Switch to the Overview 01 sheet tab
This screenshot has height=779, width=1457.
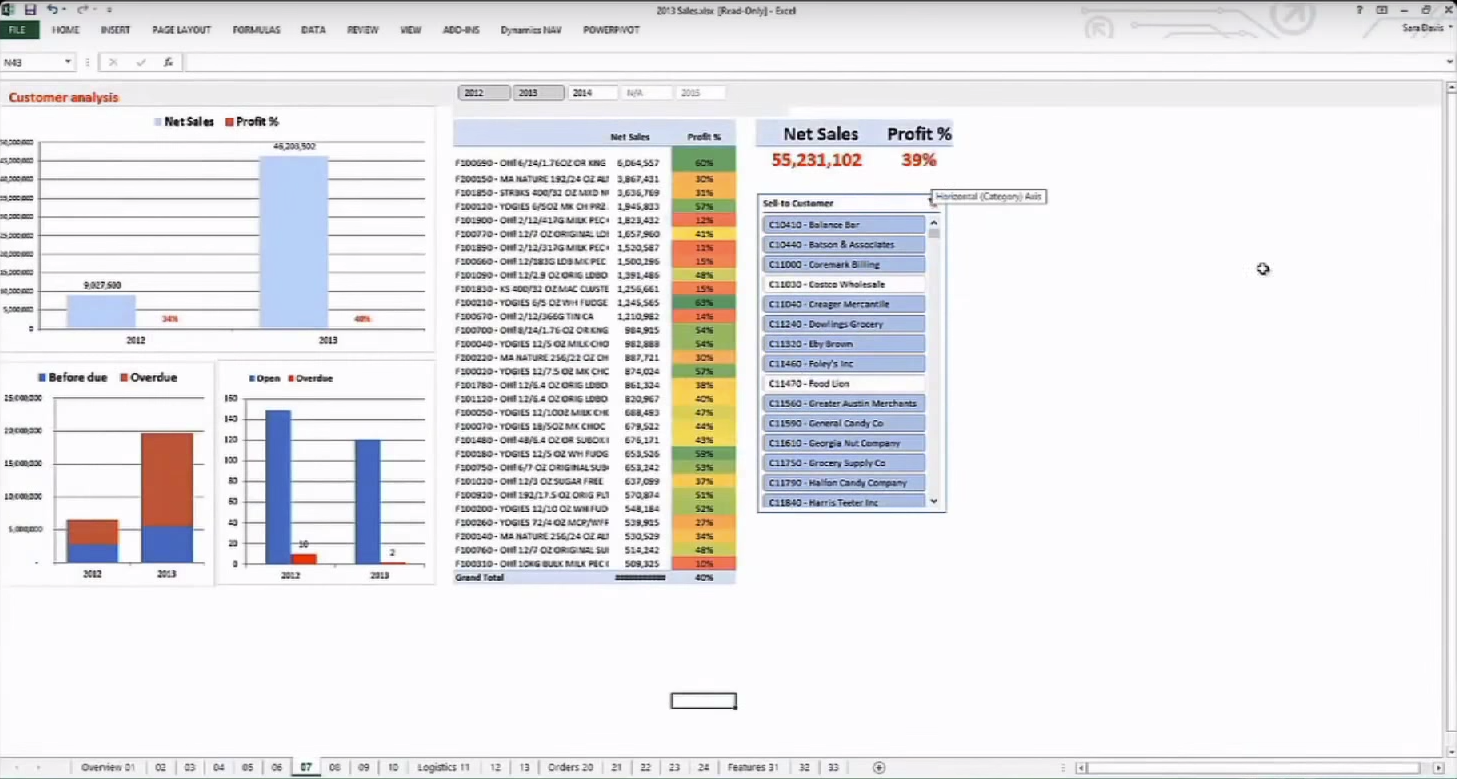point(107,768)
